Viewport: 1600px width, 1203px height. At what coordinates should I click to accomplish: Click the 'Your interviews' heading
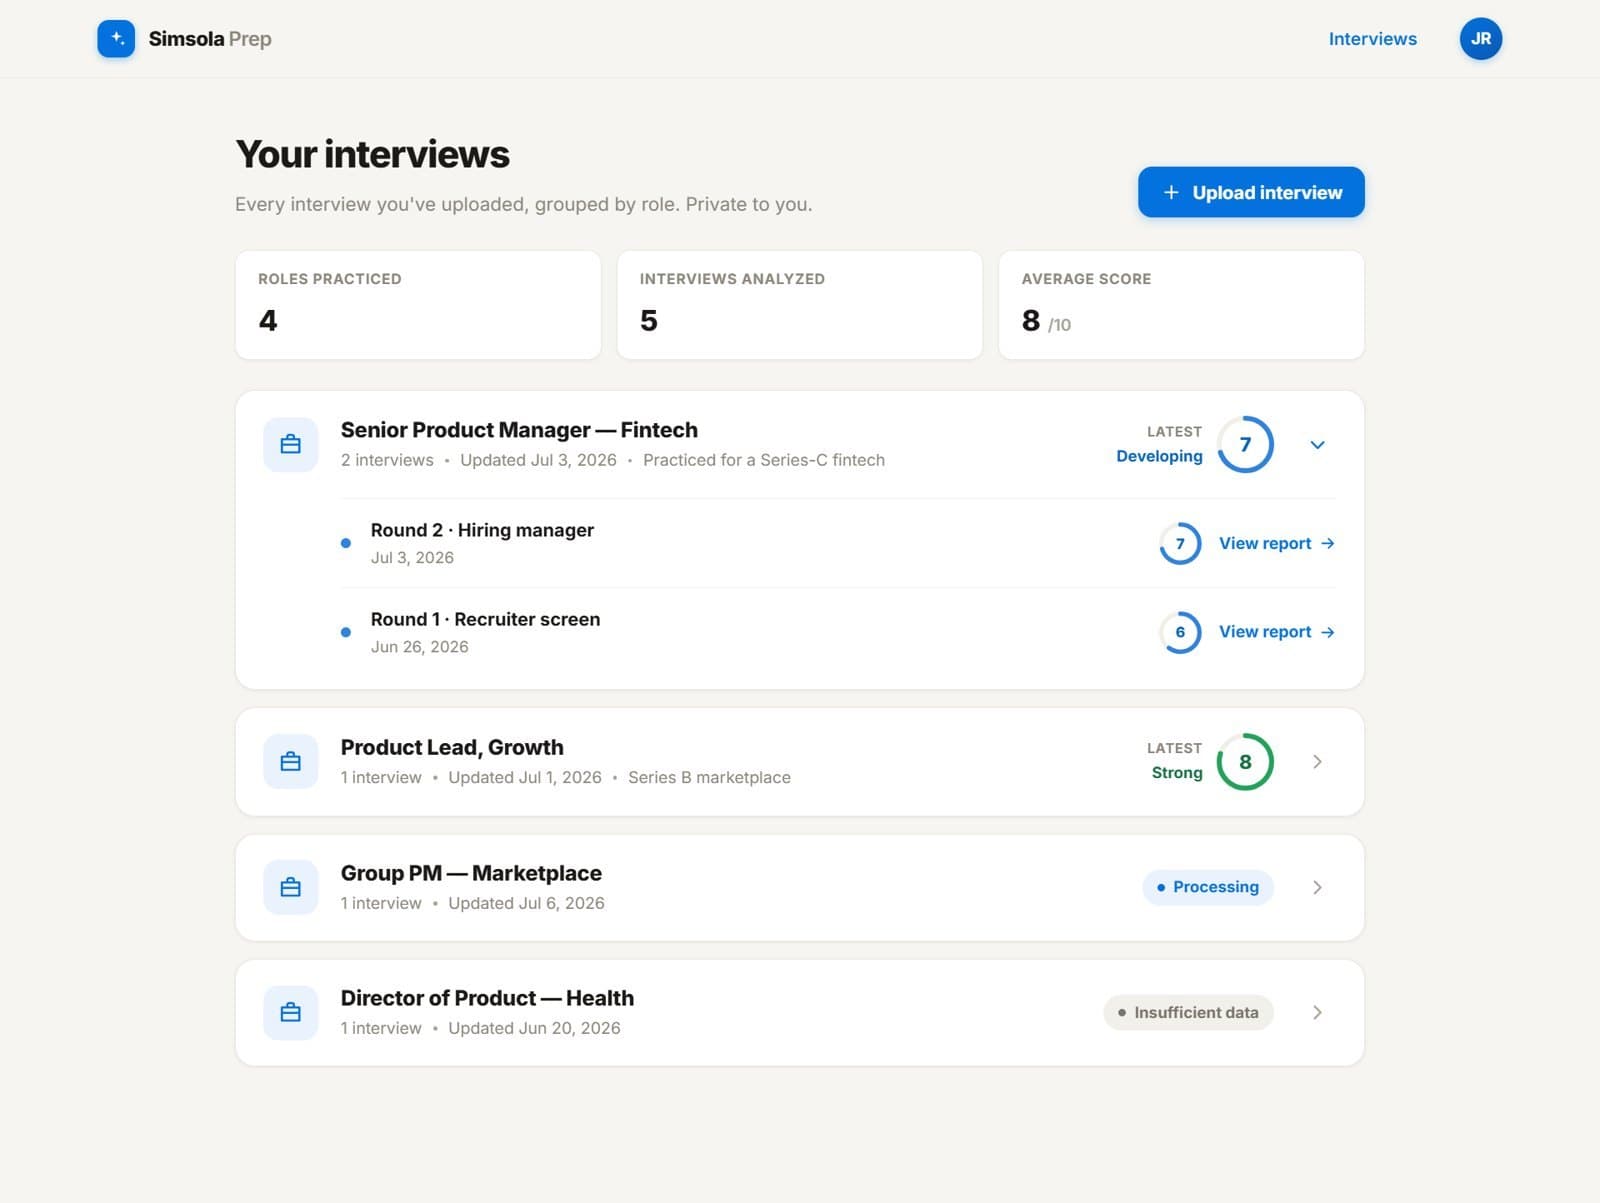click(372, 154)
